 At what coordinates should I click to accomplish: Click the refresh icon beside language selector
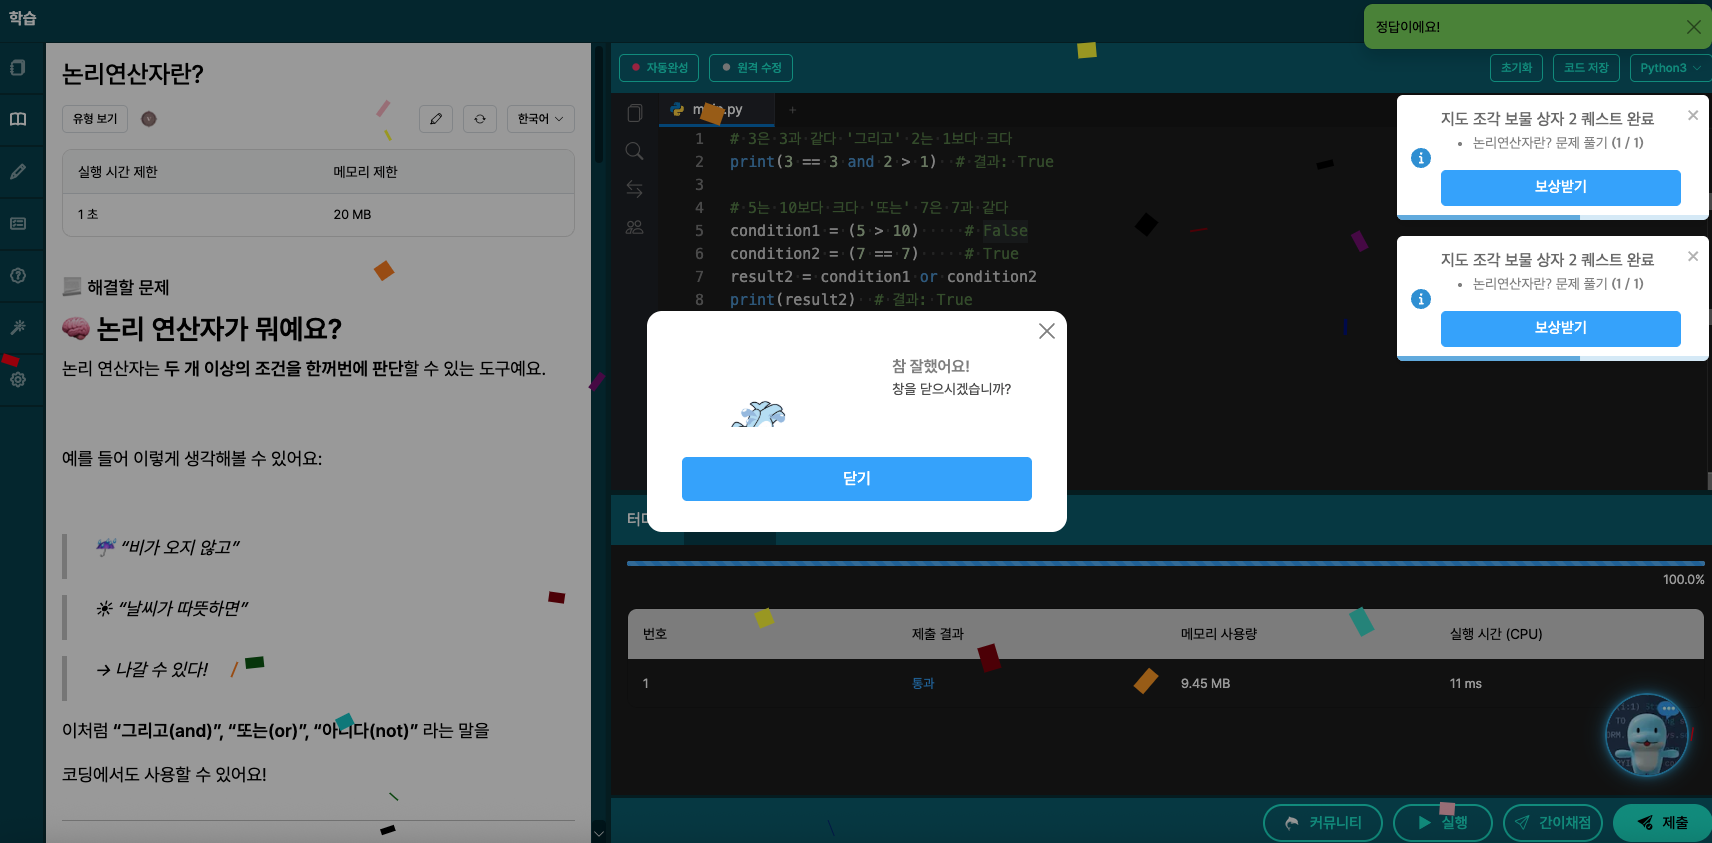(480, 119)
